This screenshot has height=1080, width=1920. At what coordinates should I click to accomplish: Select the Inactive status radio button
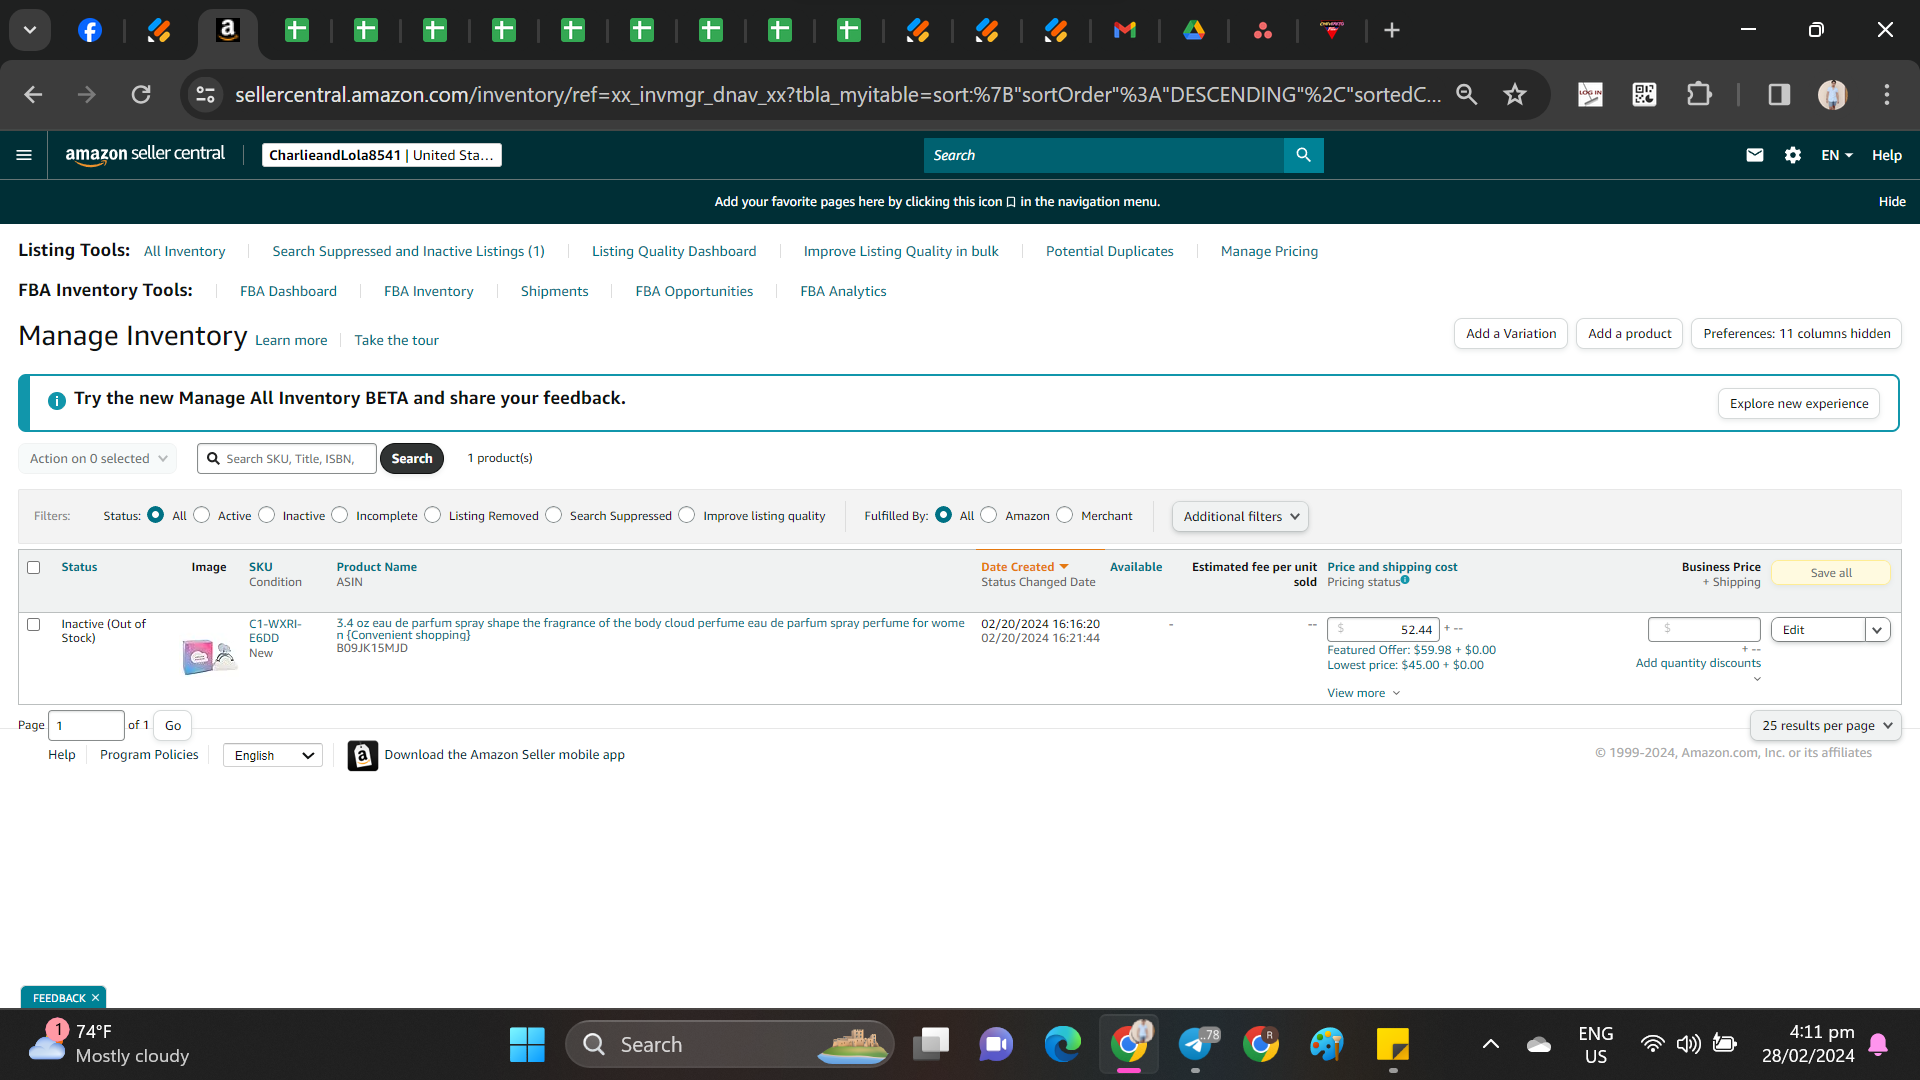(x=266, y=514)
